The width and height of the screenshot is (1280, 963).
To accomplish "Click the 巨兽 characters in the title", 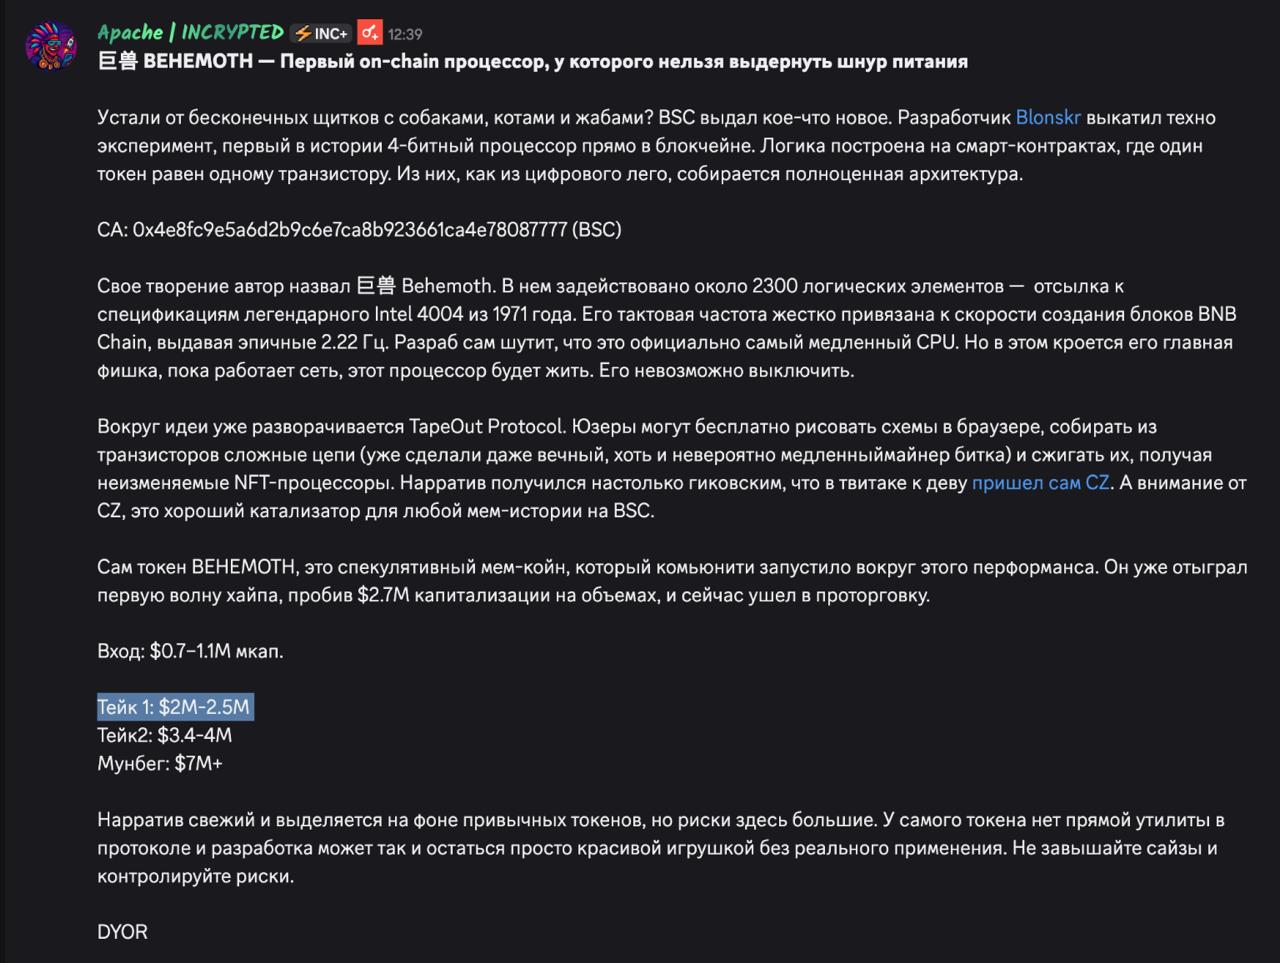I will click(117, 61).
